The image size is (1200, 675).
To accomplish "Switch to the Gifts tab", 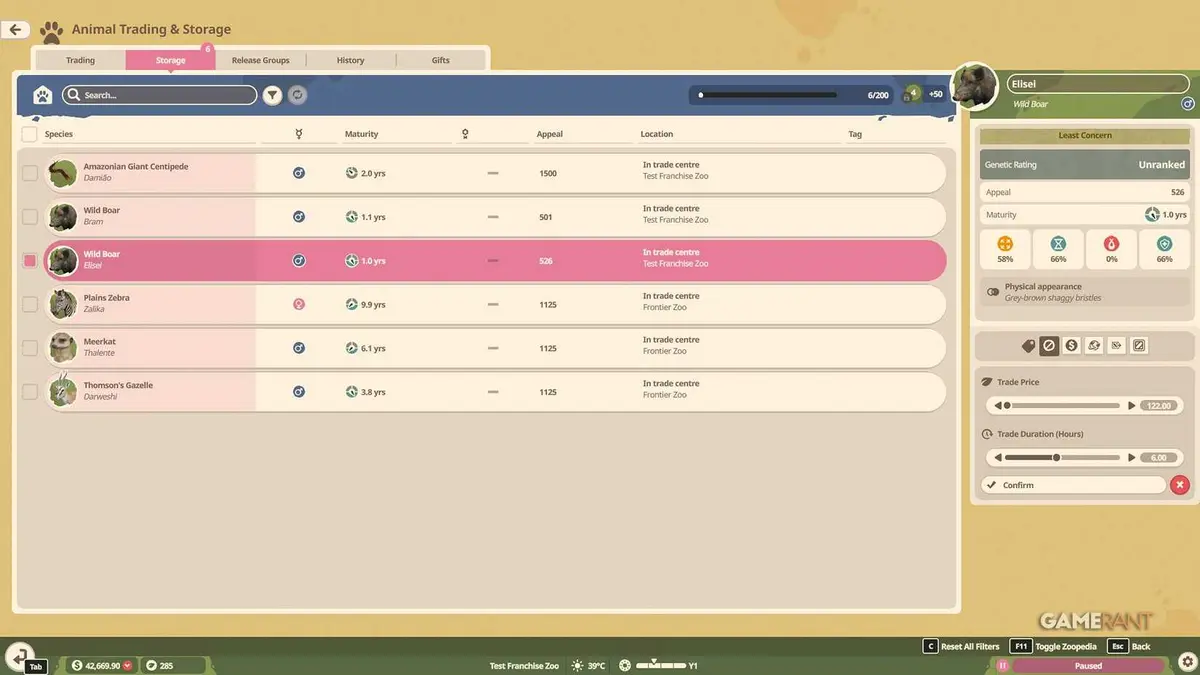I will pyautogui.click(x=440, y=60).
